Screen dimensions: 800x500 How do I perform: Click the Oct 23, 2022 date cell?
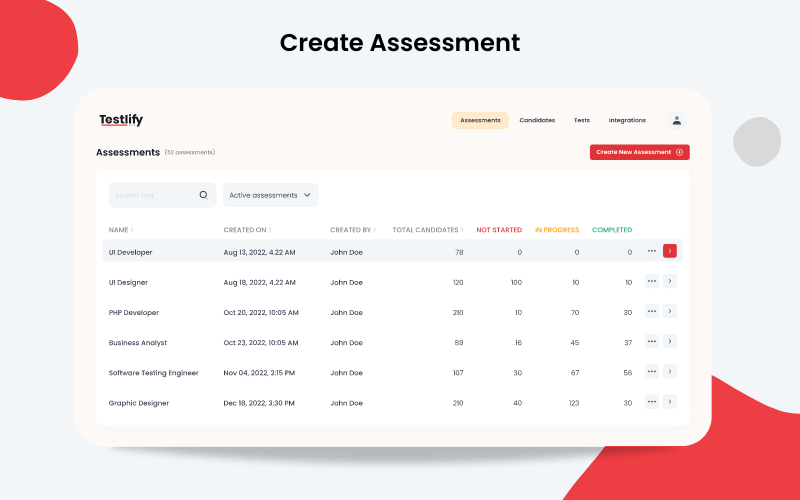(261, 342)
